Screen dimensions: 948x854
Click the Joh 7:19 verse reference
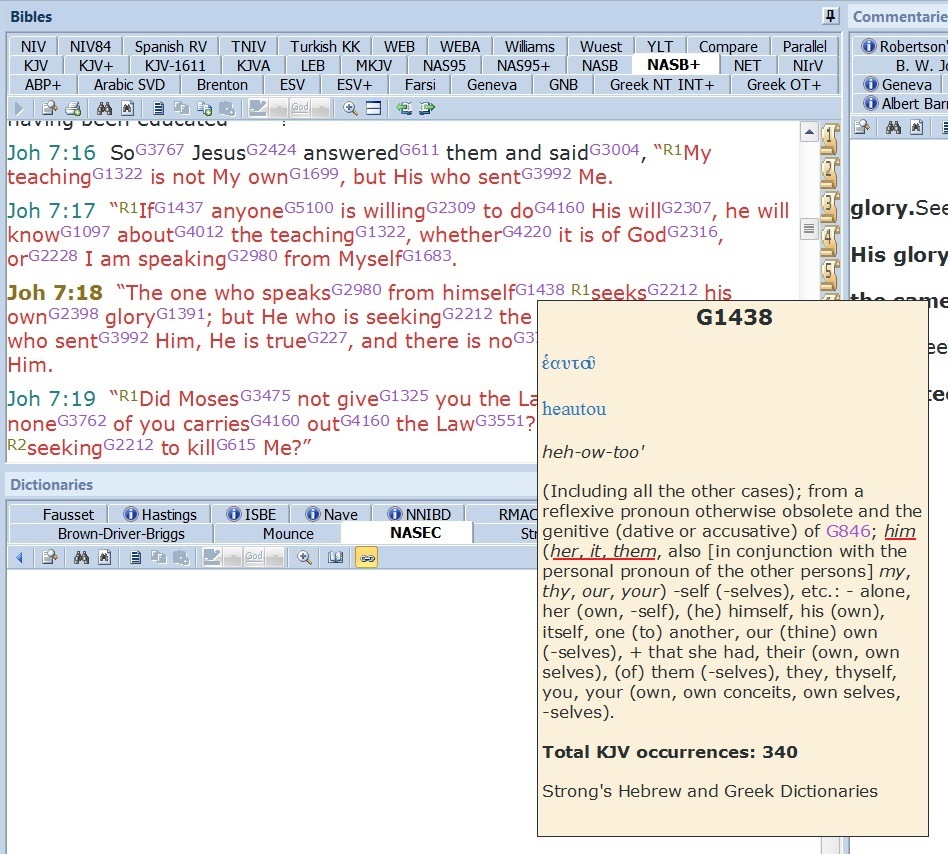tap(51, 399)
